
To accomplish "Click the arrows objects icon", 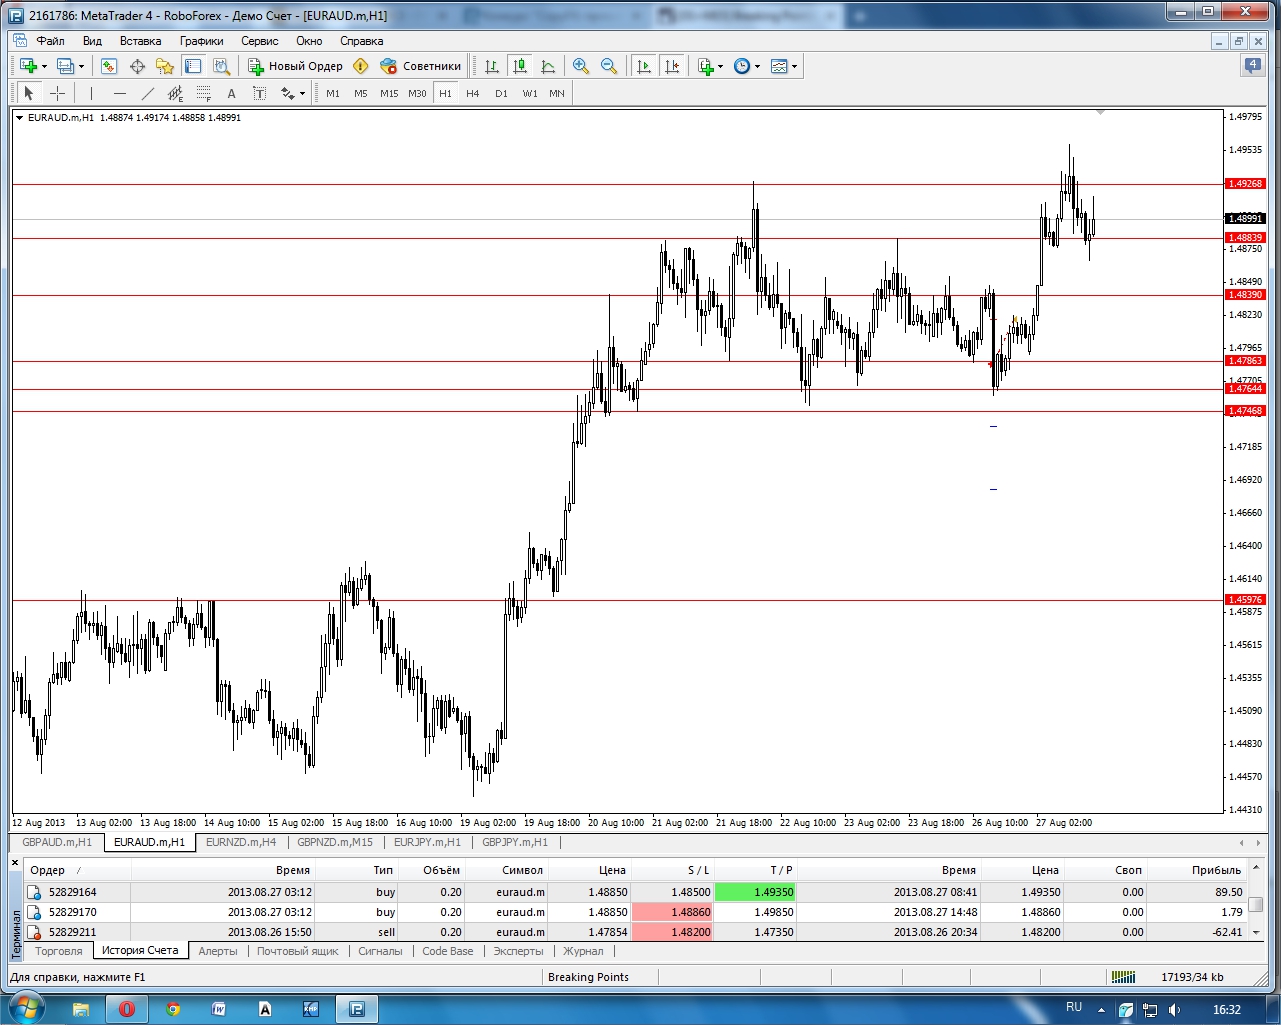I will (288, 93).
